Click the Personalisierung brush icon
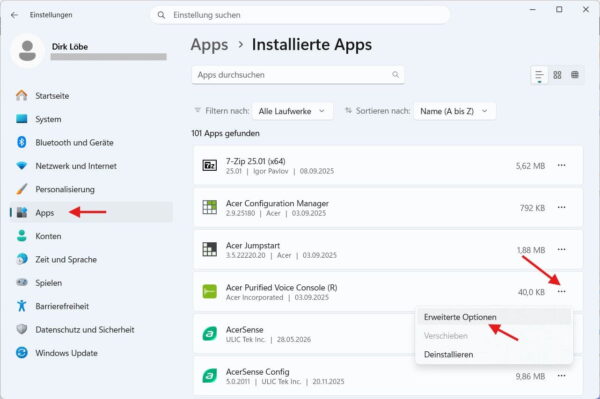This screenshot has height=399, width=600. [x=22, y=189]
